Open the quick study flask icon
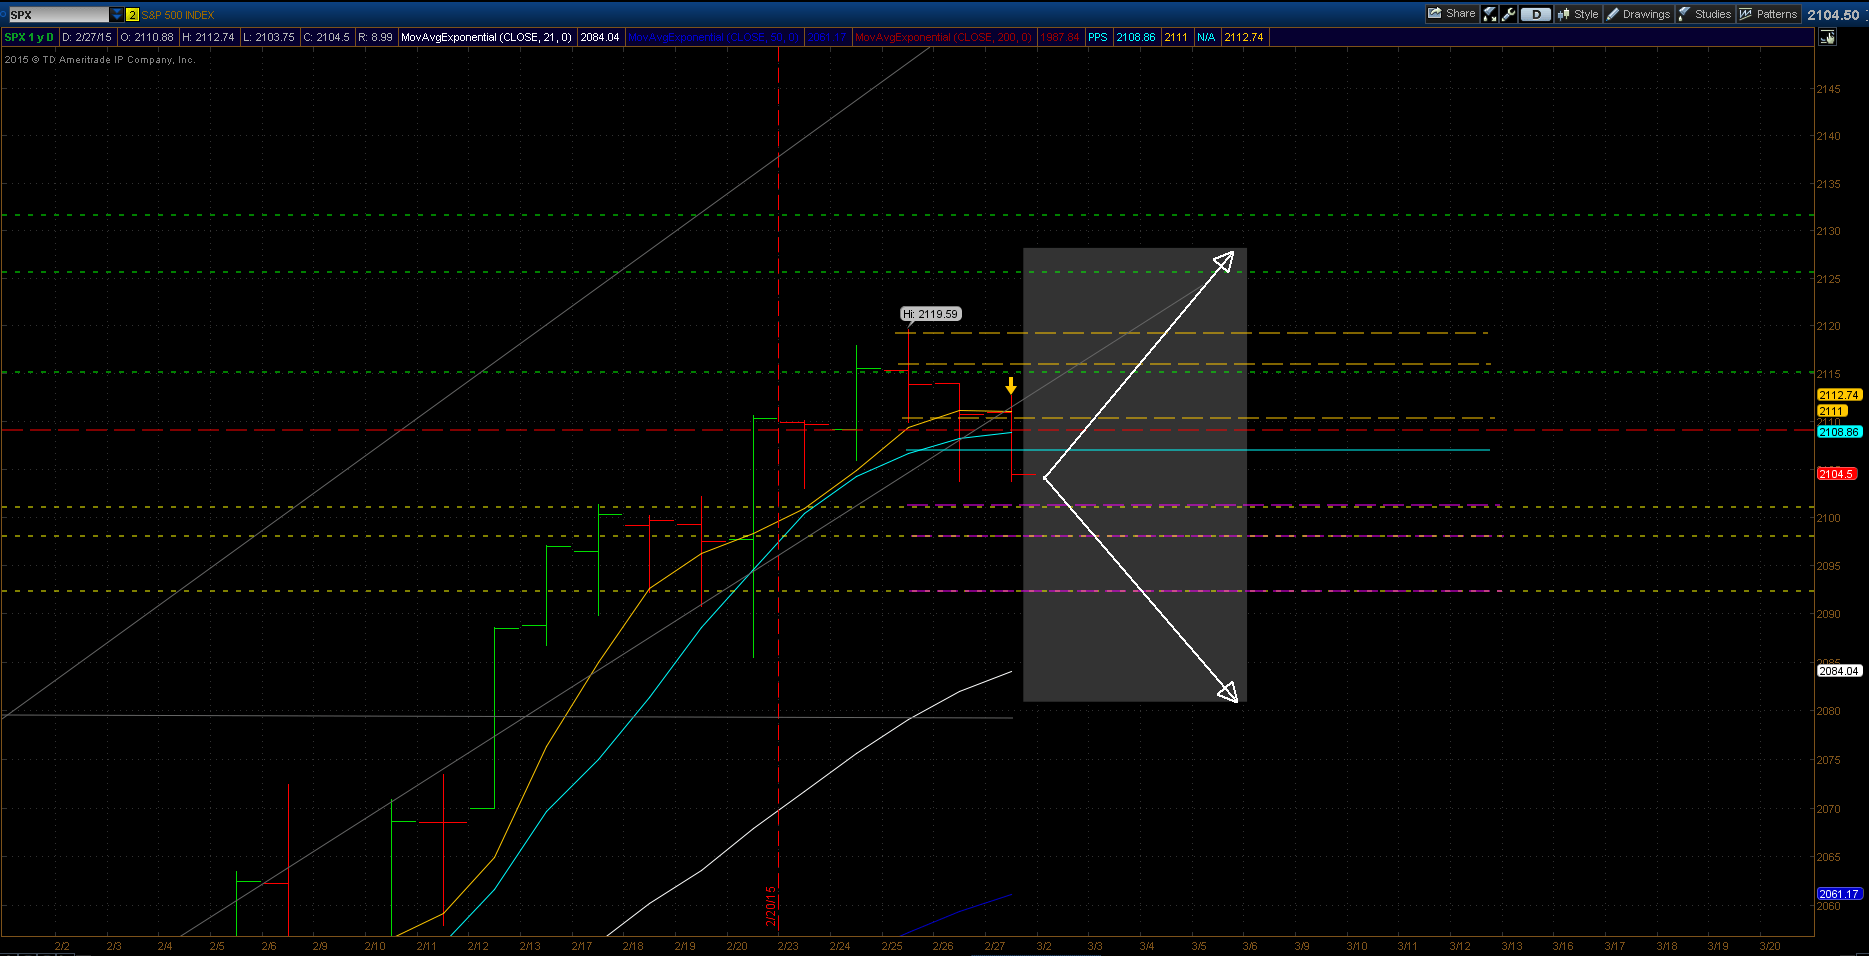This screenshot has width=1869, height=956. click(1490, 14)
